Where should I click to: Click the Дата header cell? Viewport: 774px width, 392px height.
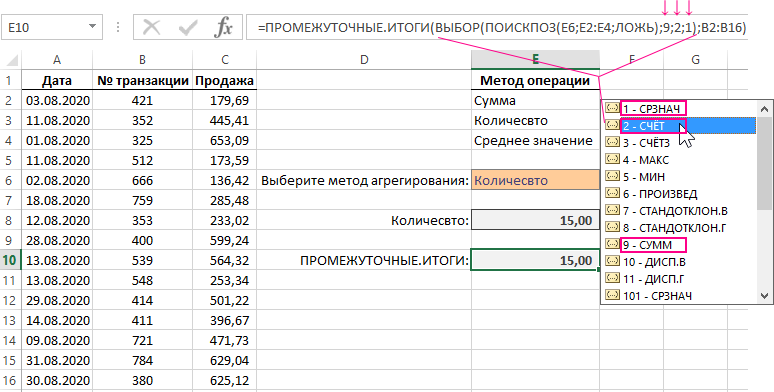57,80
